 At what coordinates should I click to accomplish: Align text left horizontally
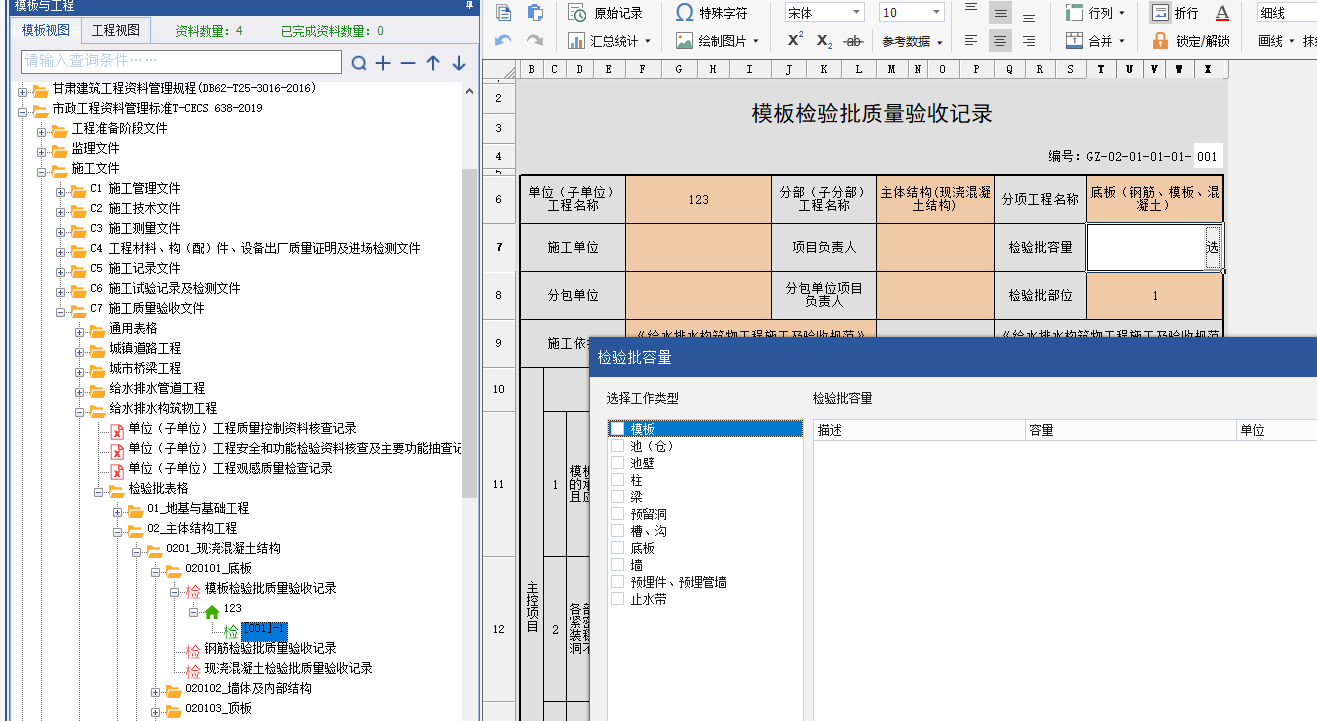[971, 41]
